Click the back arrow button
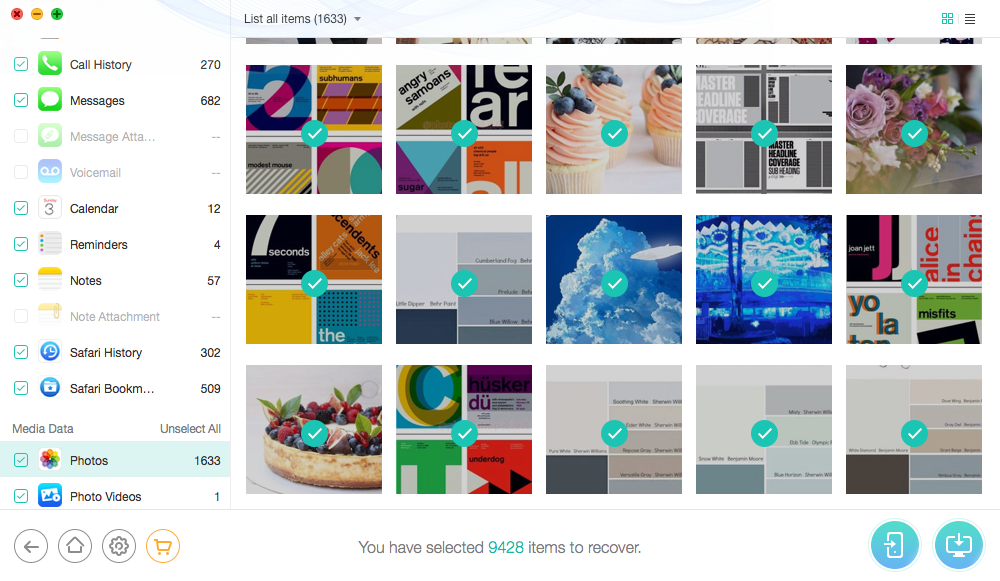 31,547
